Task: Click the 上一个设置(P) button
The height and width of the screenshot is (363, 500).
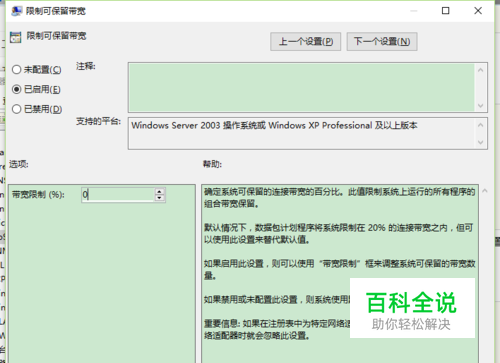Action: [305, 42]
